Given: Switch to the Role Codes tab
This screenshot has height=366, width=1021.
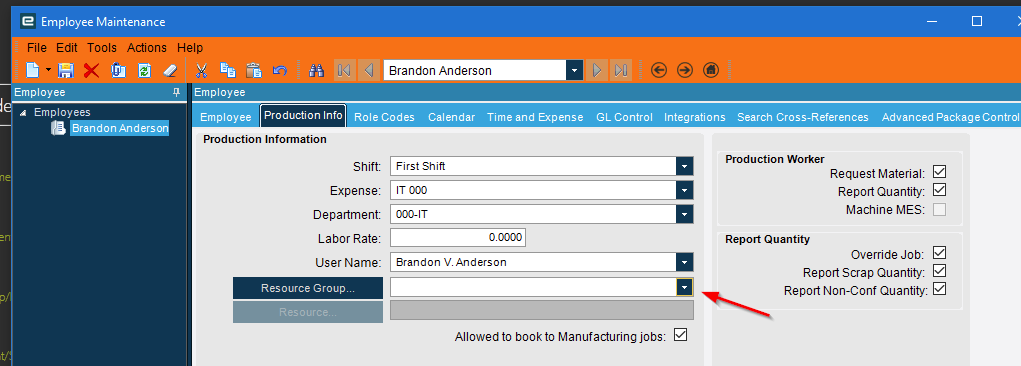Looking at the screenshot, I should (384, 117).
